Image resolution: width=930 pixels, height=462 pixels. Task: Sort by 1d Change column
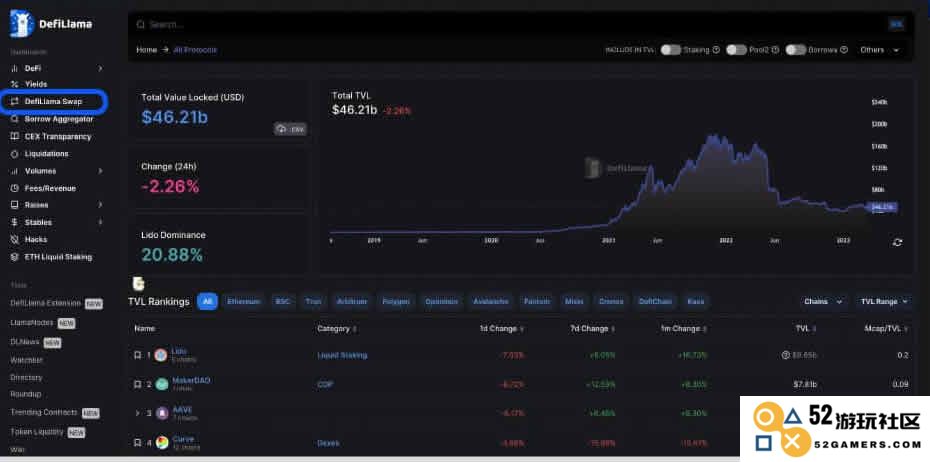(502, 329)
